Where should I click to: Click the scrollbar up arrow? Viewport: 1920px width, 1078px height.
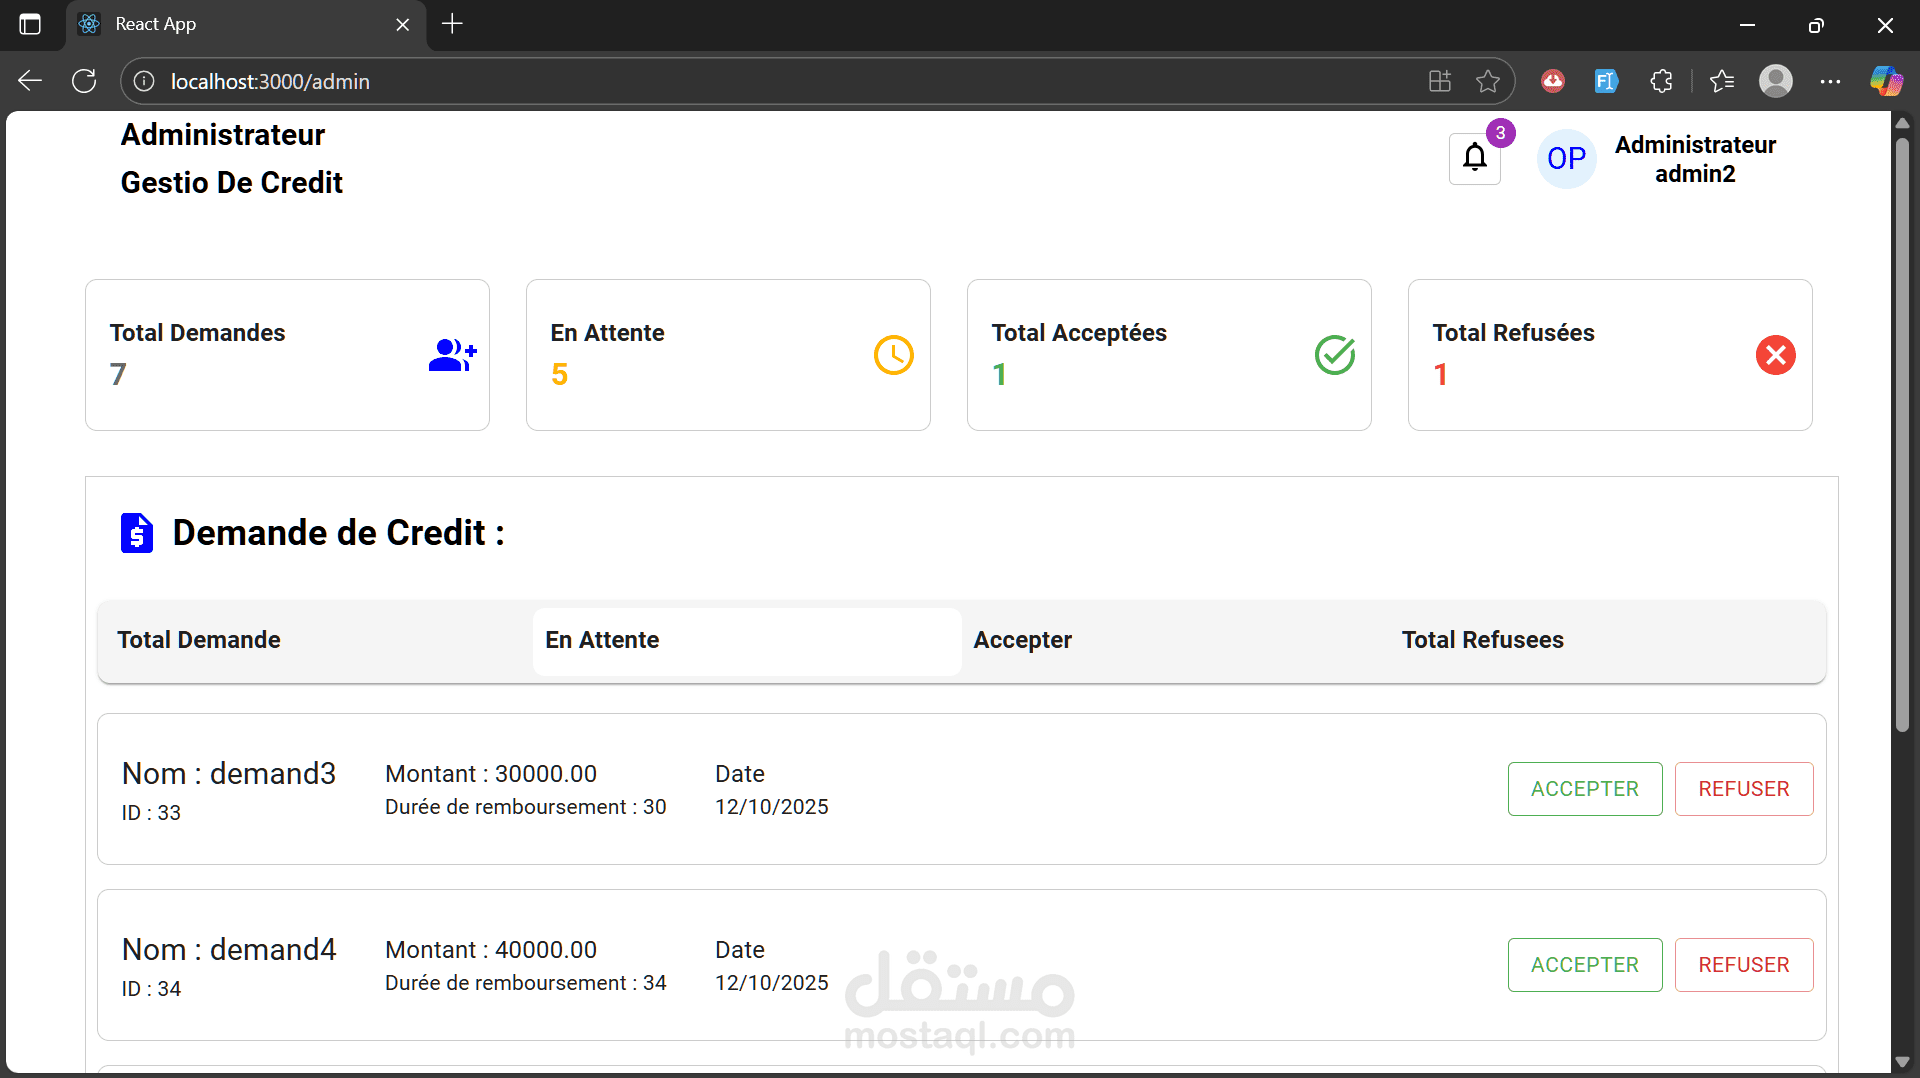(x=1902, y=123)
